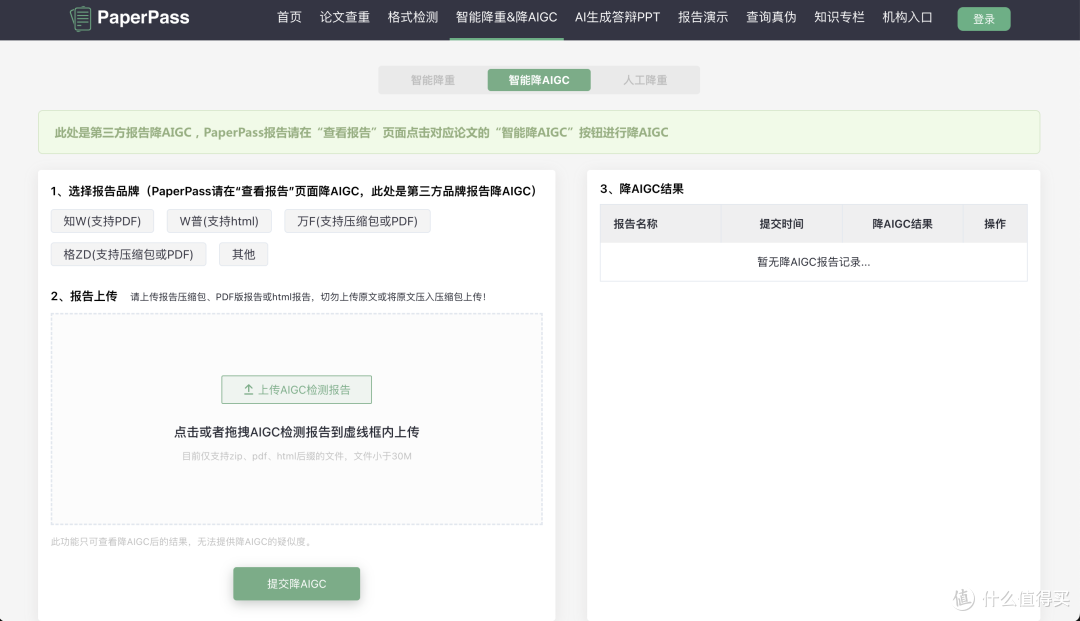Select the 智能降AIGC tab
1080x621 pixels.
coord(539,80)
